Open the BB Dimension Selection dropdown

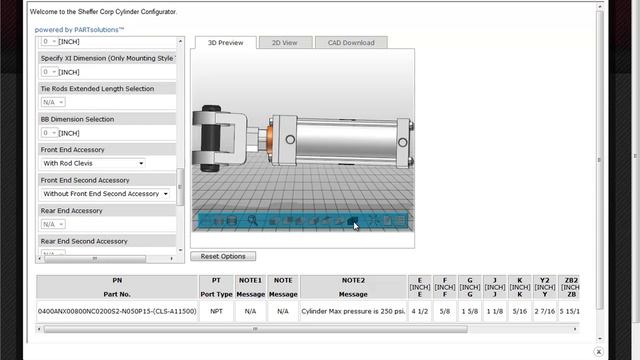point(49,133)
